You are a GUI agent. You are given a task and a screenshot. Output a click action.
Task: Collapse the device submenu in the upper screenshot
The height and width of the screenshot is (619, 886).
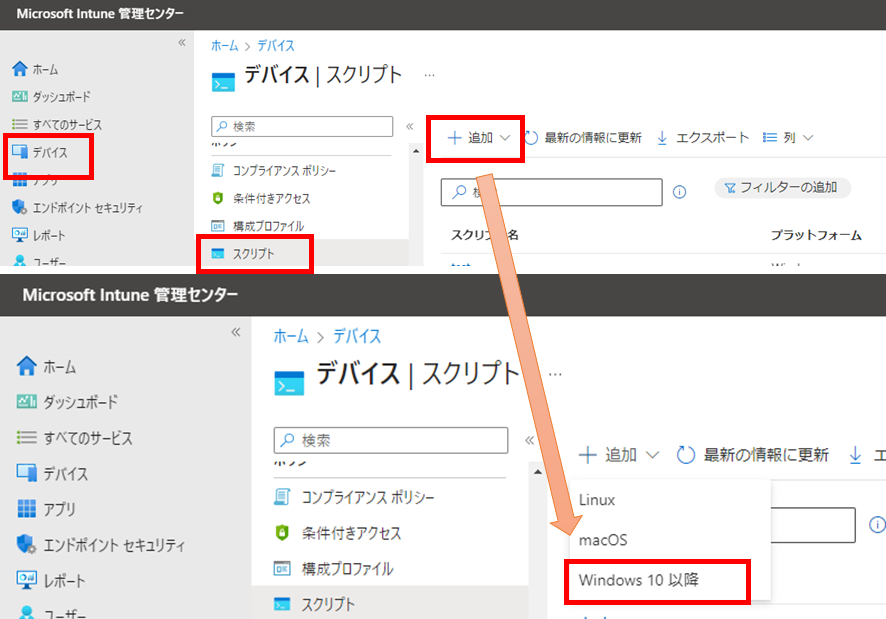pyautogui.click(x=410, y=126)
